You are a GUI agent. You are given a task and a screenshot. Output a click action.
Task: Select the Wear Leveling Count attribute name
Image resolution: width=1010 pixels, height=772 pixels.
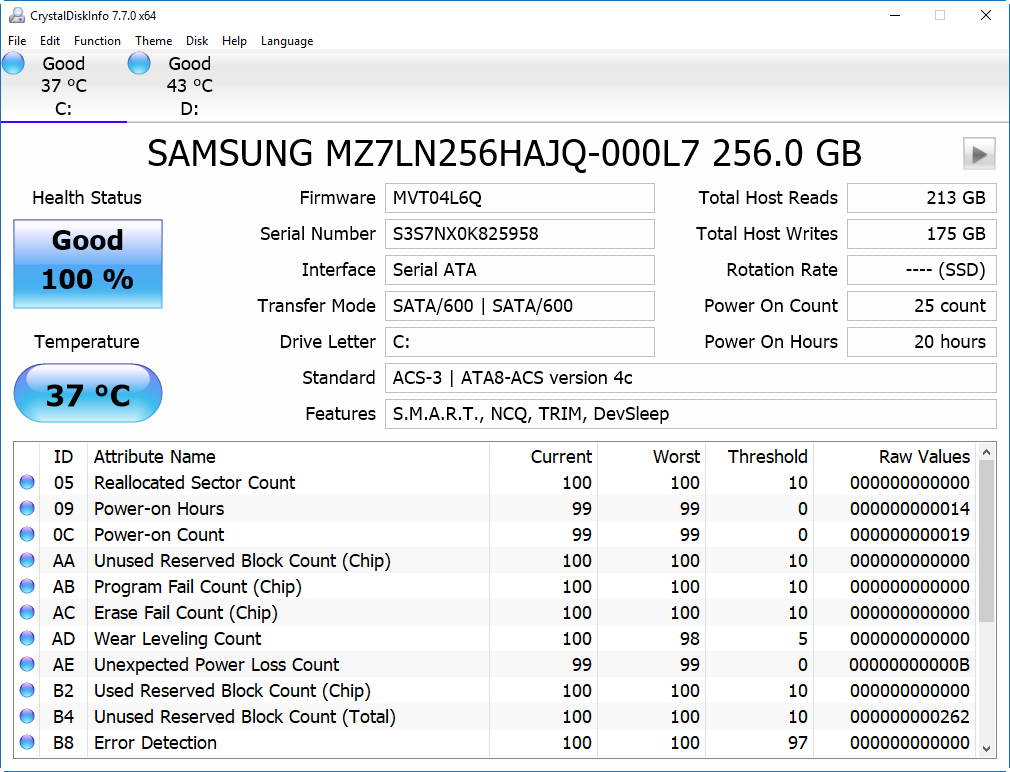178,638
